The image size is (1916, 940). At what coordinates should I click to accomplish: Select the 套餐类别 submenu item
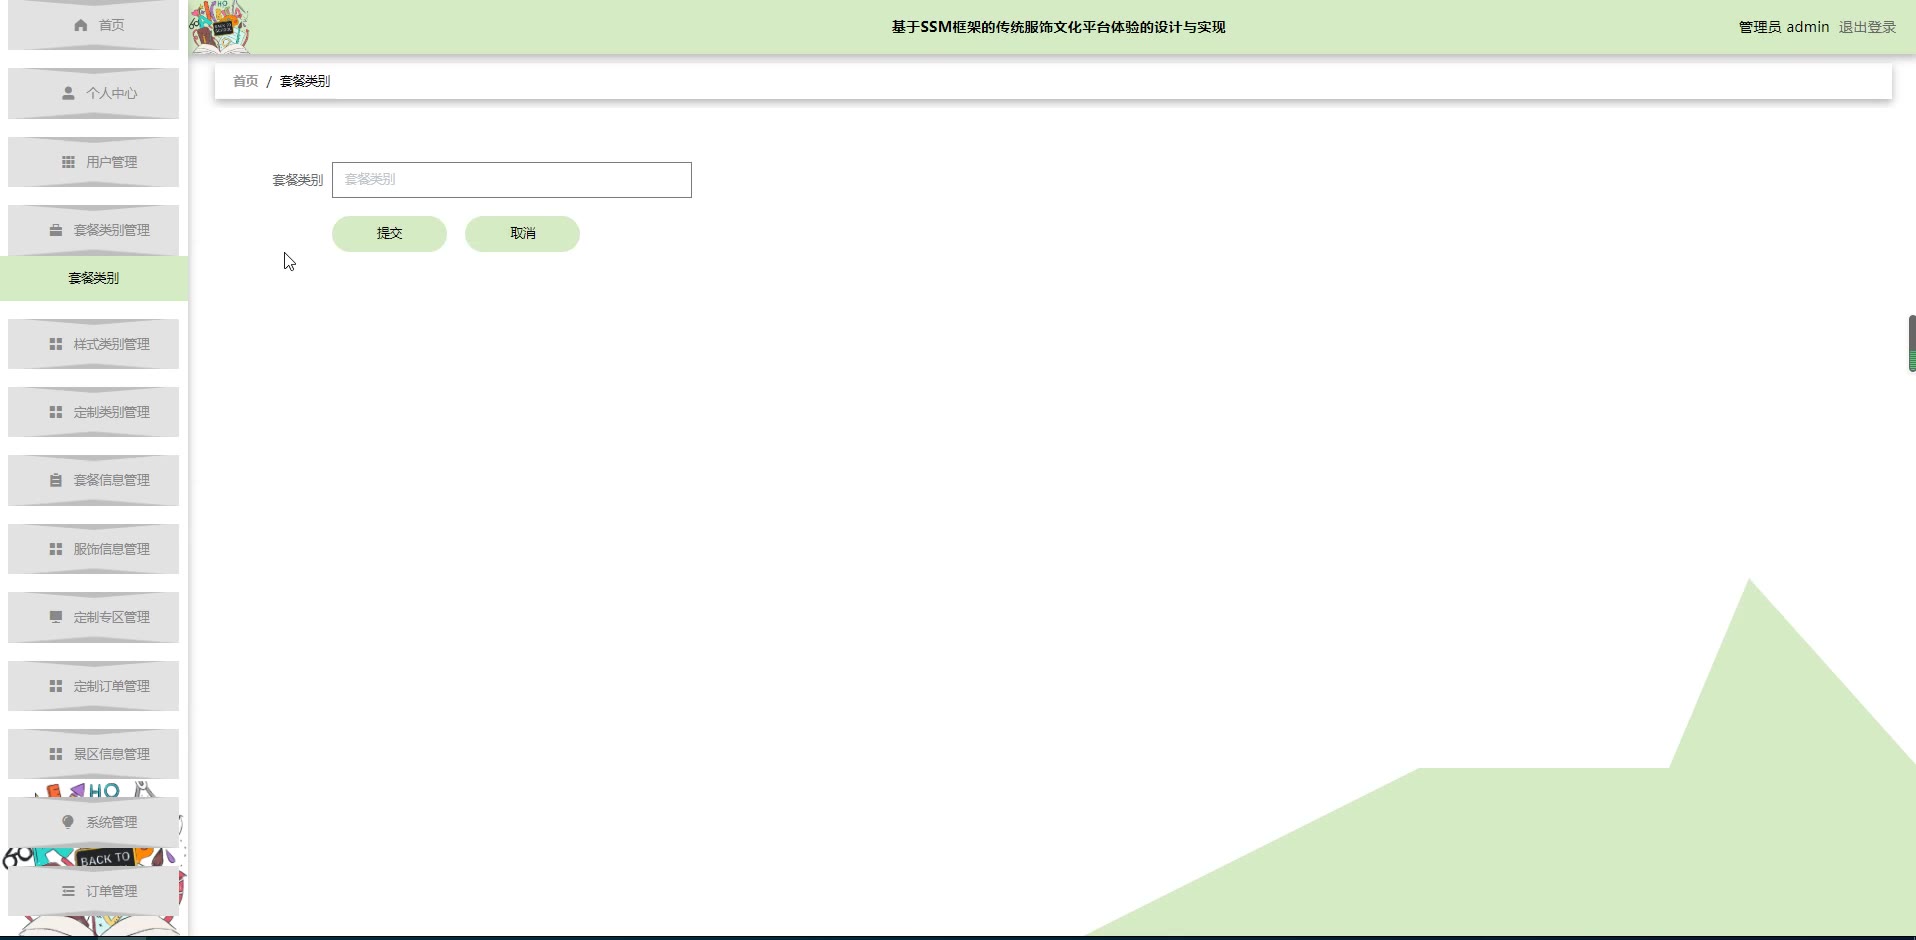point(94,278)
